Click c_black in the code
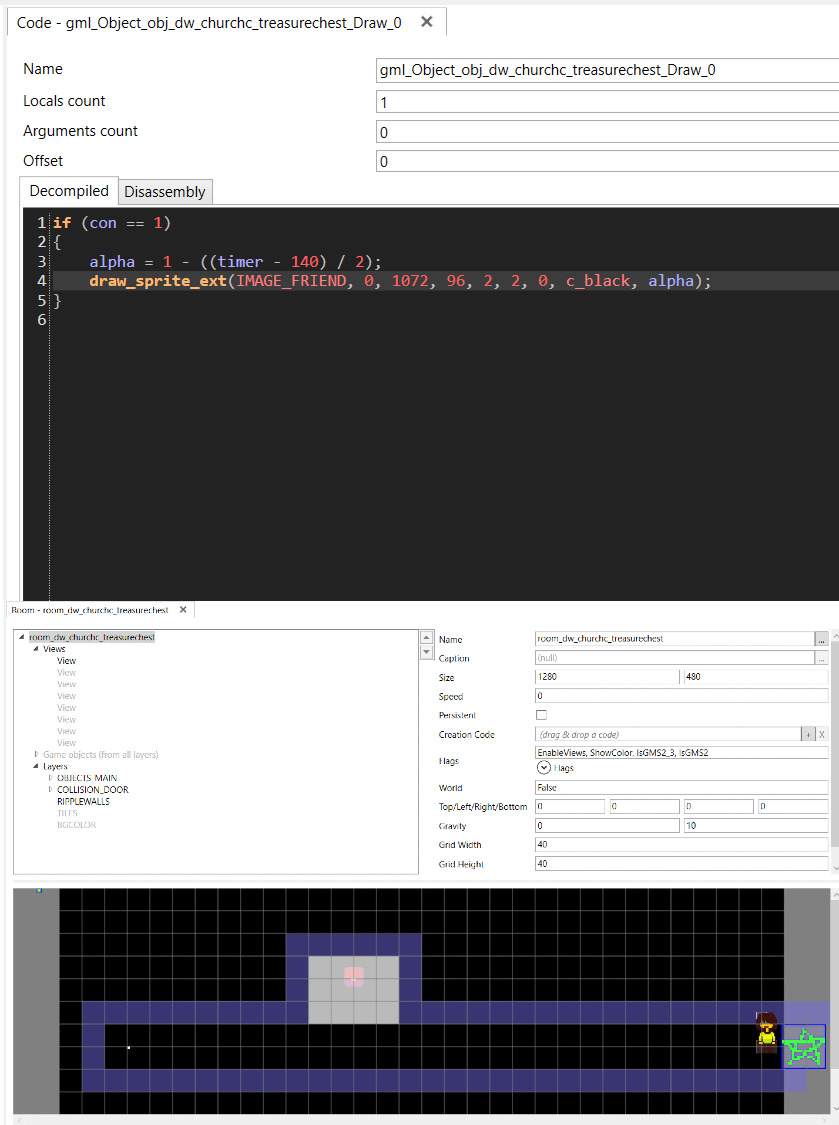The height and width of the screenshot is (1125, 839). (x=598, y=281)
